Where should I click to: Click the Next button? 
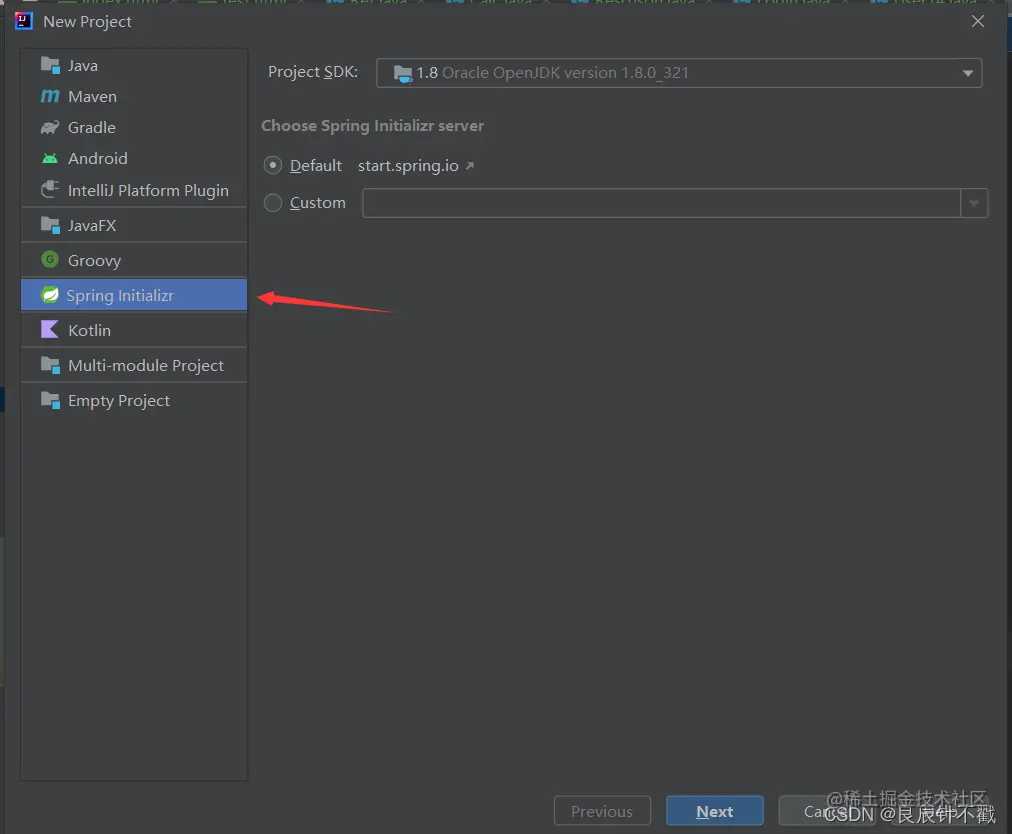click(x=714, y=811)
